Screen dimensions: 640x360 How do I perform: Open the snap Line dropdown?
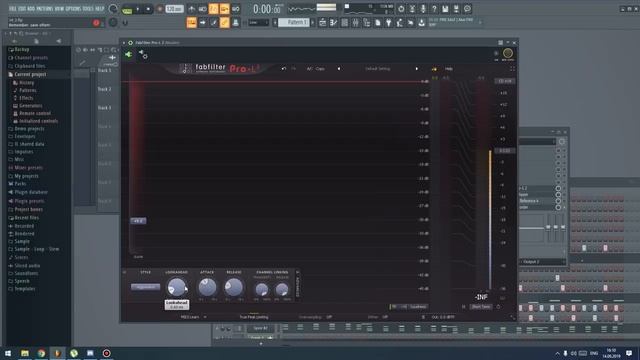point(258,22)
